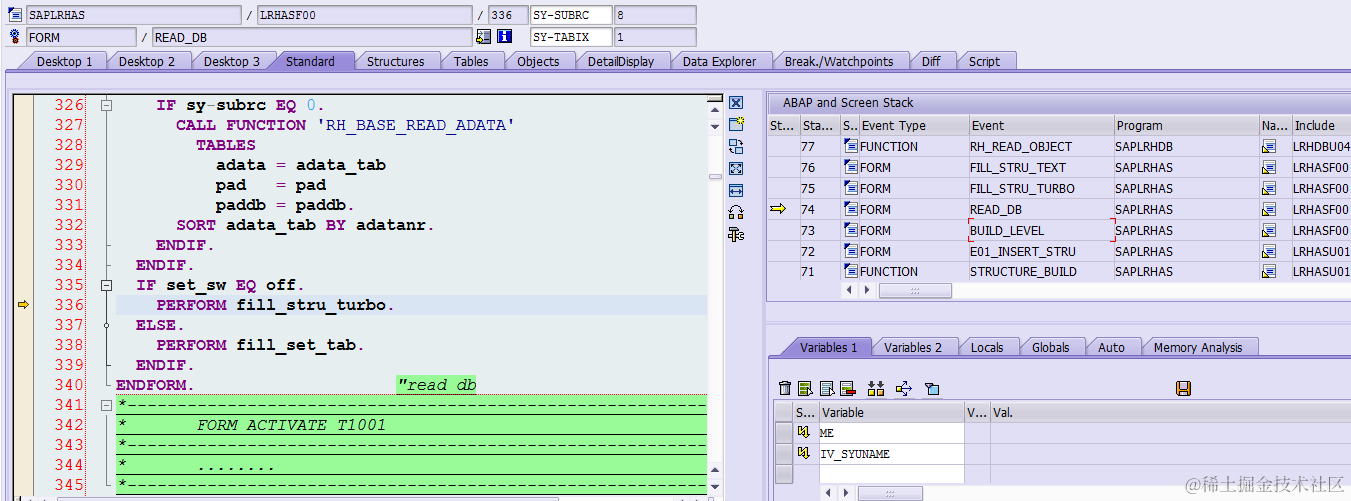Select the Auto tab
Image resolution: width=1351 pixels, height=501 pixels.
[1111, 348]
